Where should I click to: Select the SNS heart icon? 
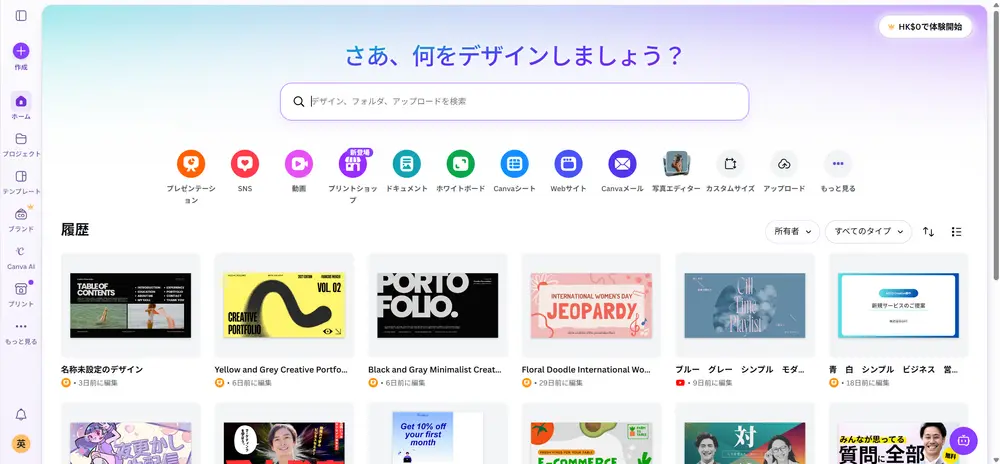(x=245, y=164)
